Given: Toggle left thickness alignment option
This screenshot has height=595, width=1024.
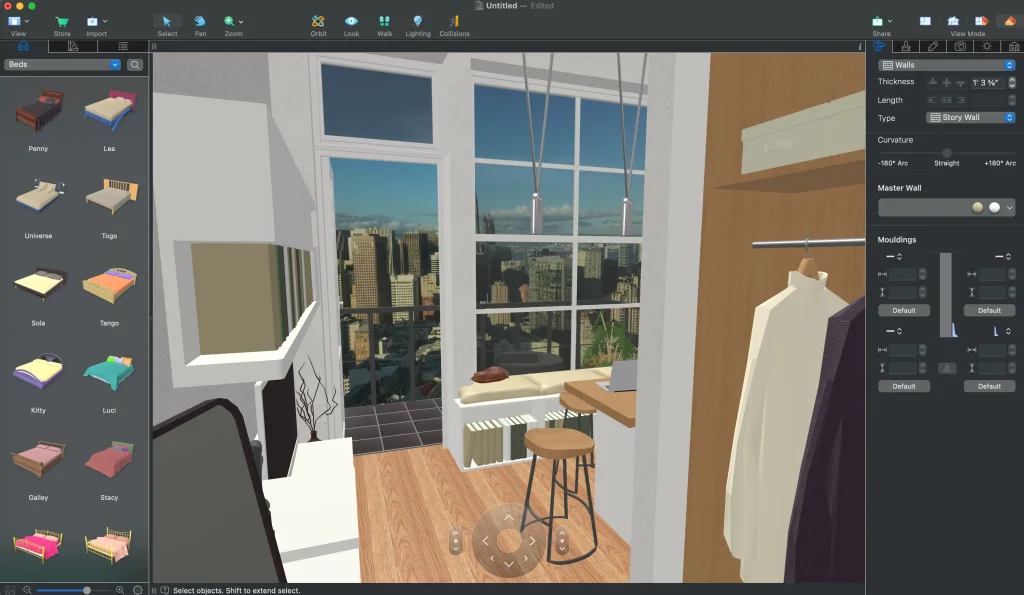Looking at the screenshot, I should tap(933, 82).
